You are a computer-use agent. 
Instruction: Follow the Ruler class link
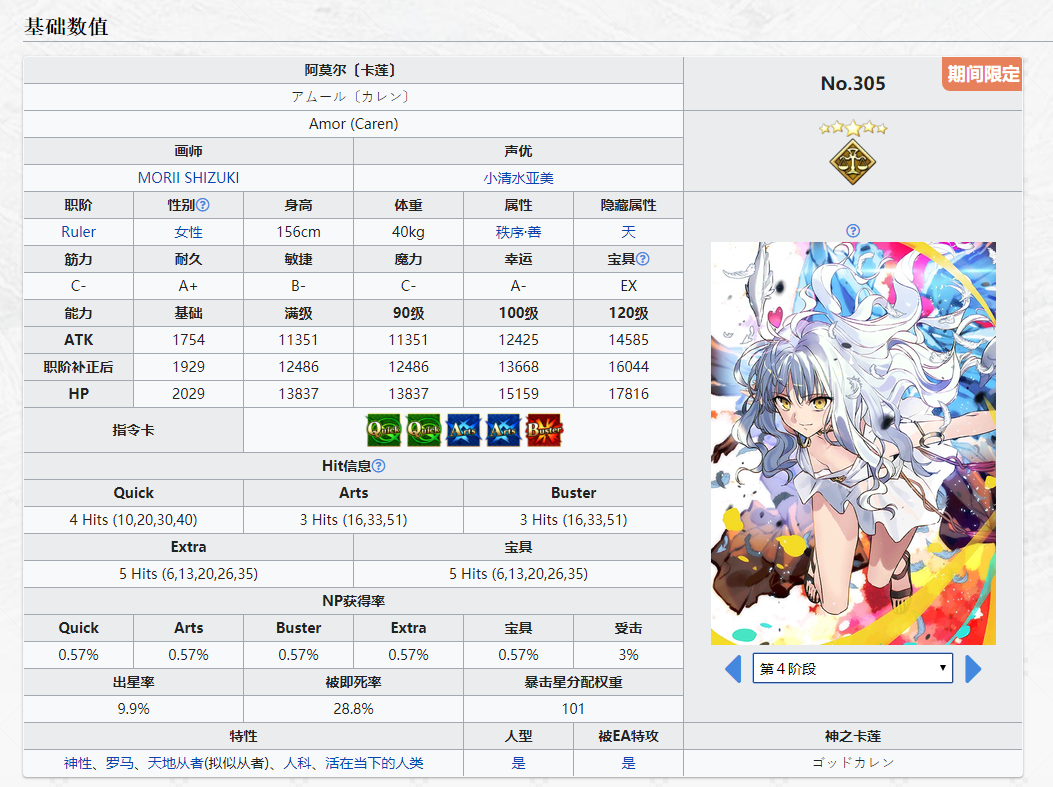[79, 232]
